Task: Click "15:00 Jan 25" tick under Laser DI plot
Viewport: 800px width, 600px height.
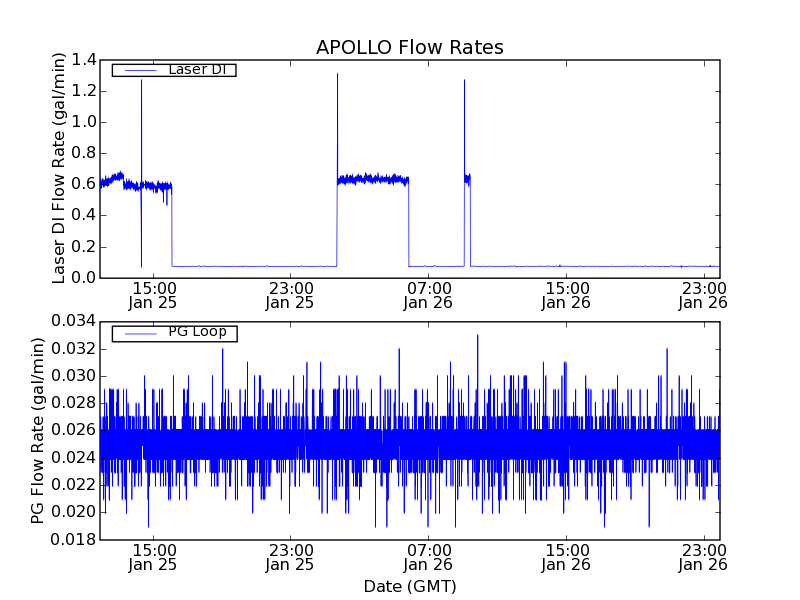Action: pyautogui.click(x=153, y=296)
